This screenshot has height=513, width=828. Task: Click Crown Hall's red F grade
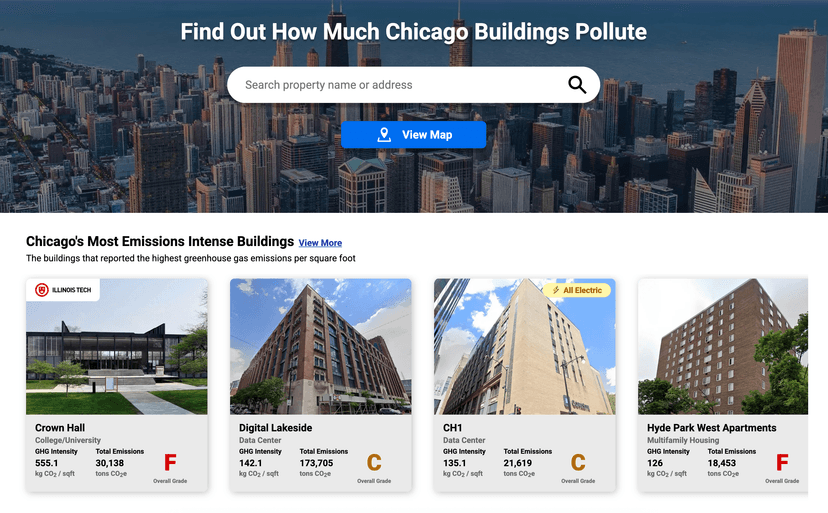[170, 462]
